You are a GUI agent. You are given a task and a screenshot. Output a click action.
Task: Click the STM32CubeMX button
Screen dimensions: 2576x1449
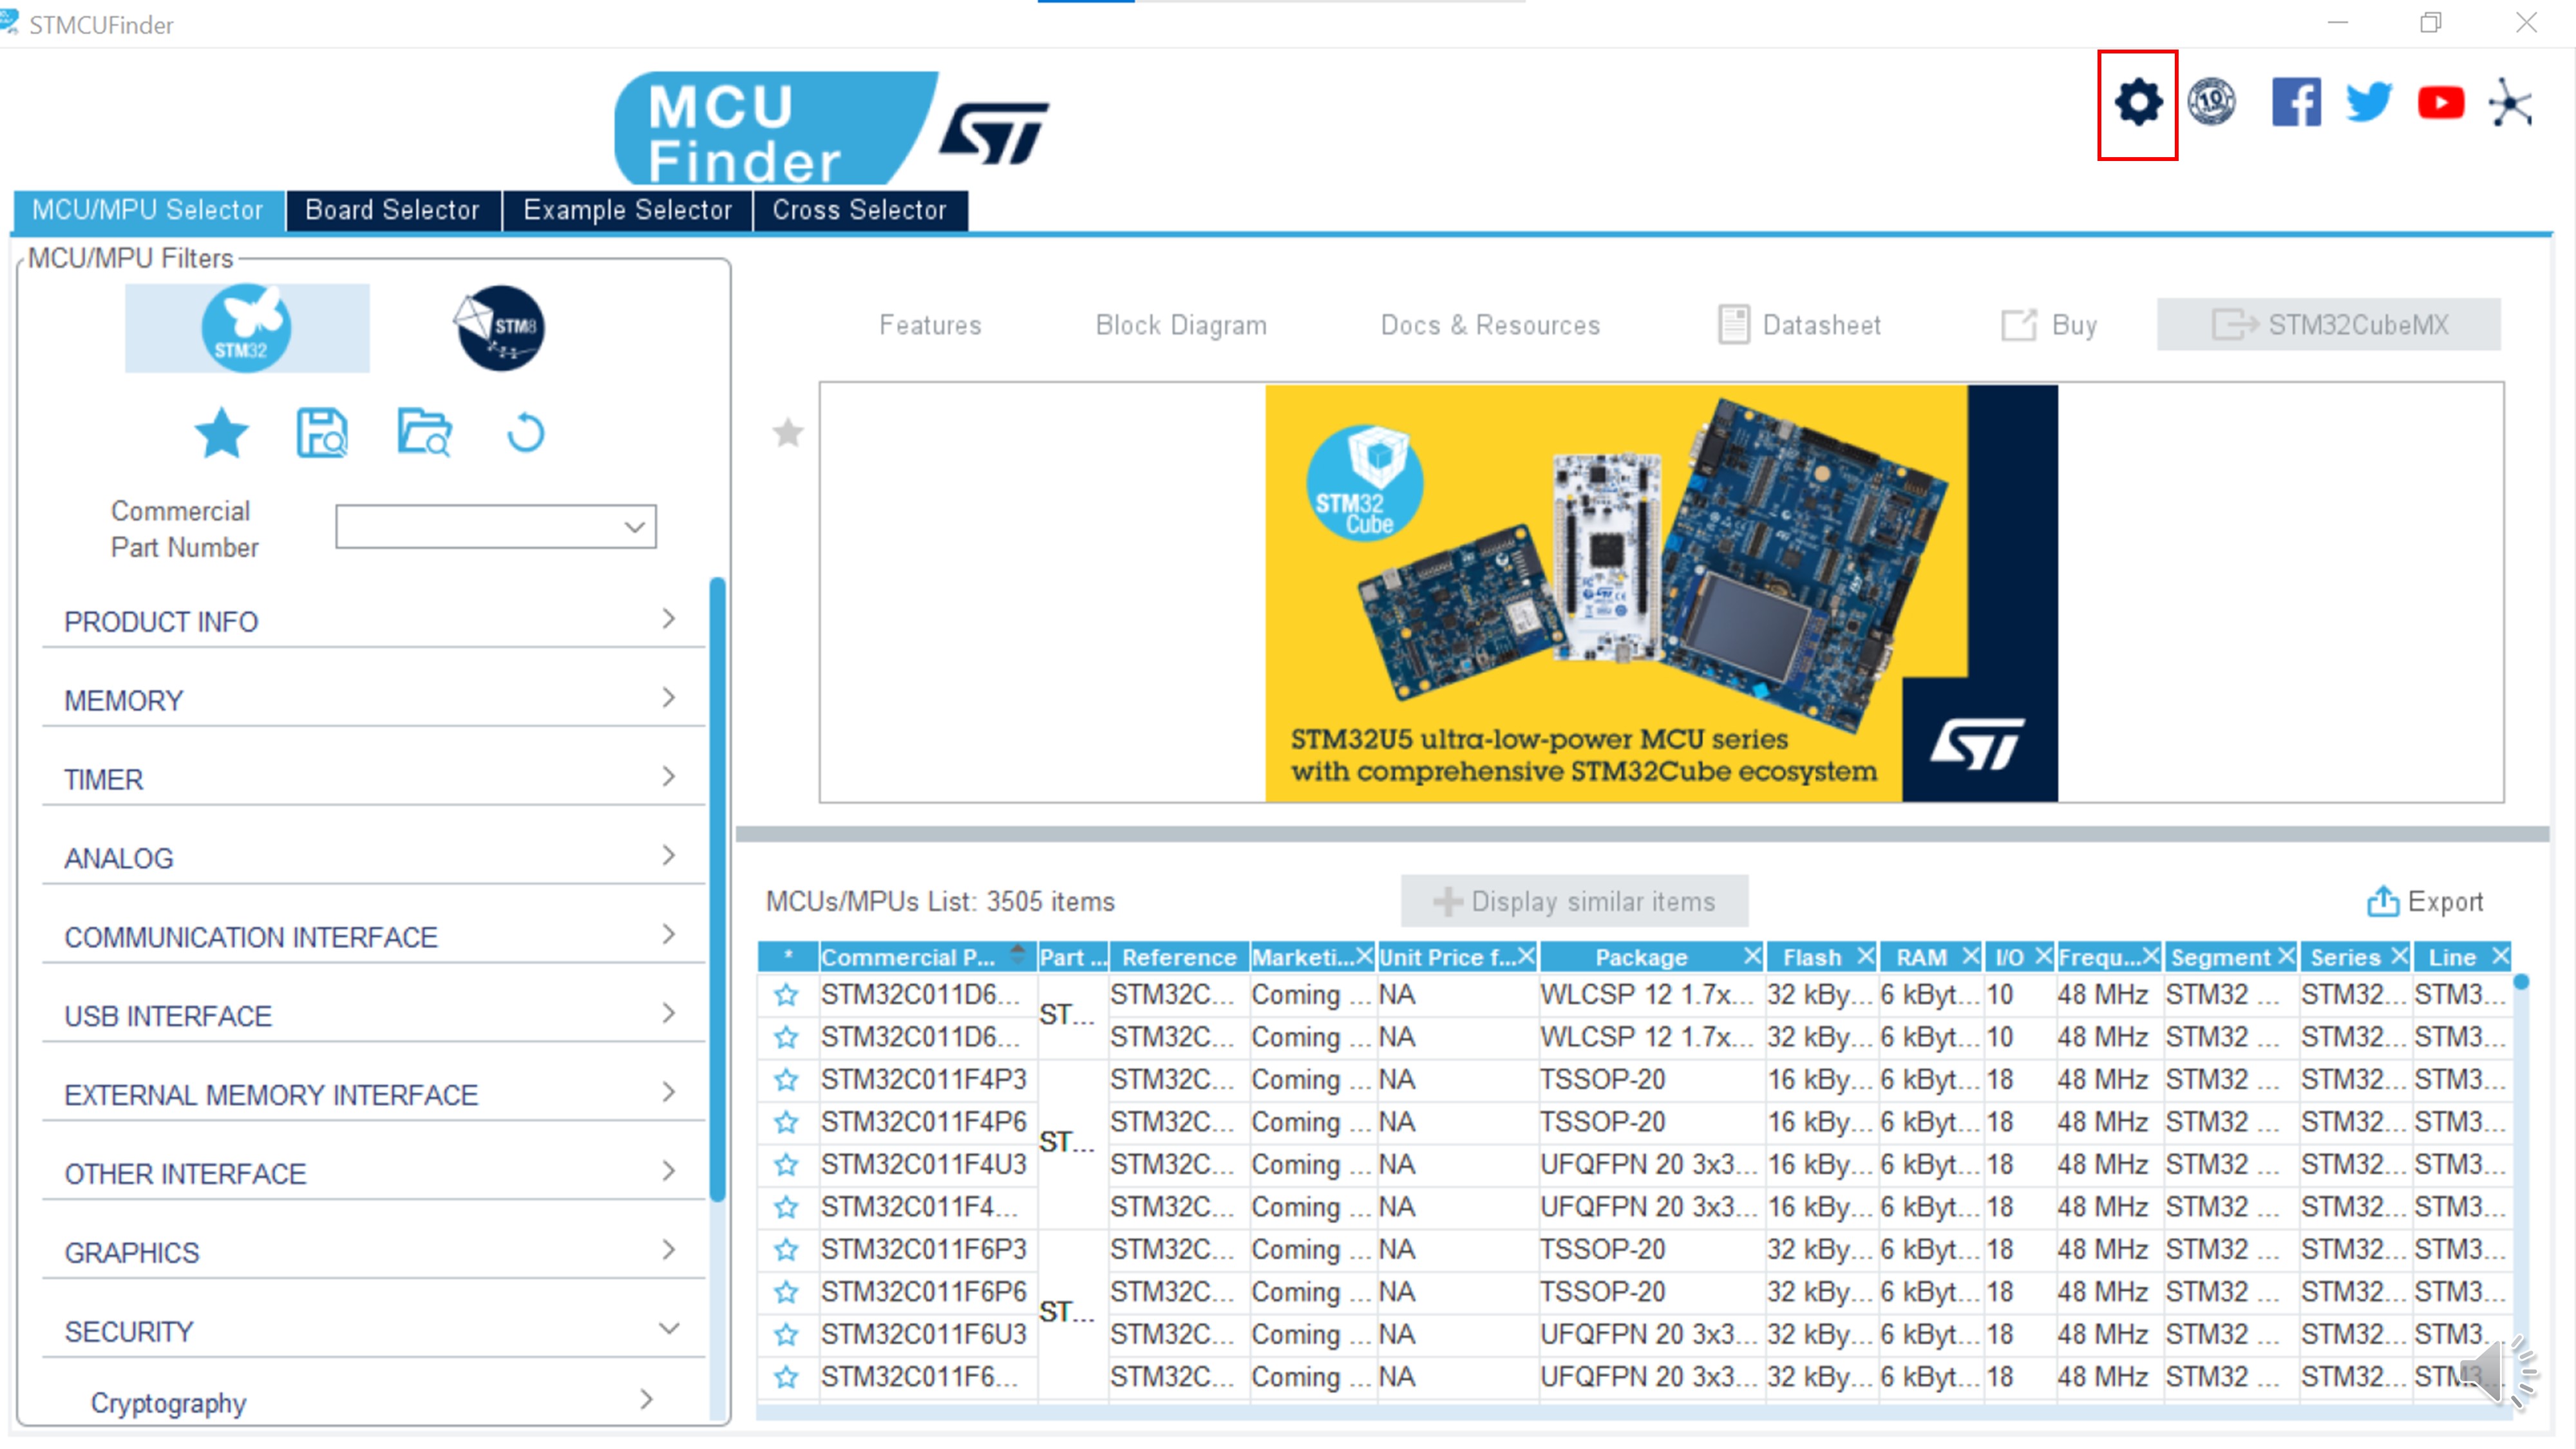click(2329, 324)
